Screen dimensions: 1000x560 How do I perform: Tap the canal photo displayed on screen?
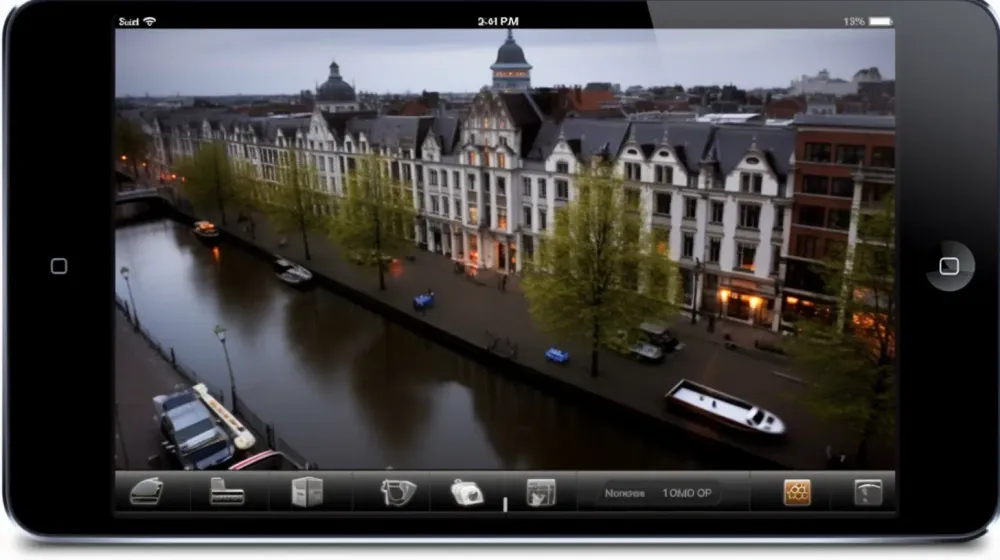click(x=504, y=249)
